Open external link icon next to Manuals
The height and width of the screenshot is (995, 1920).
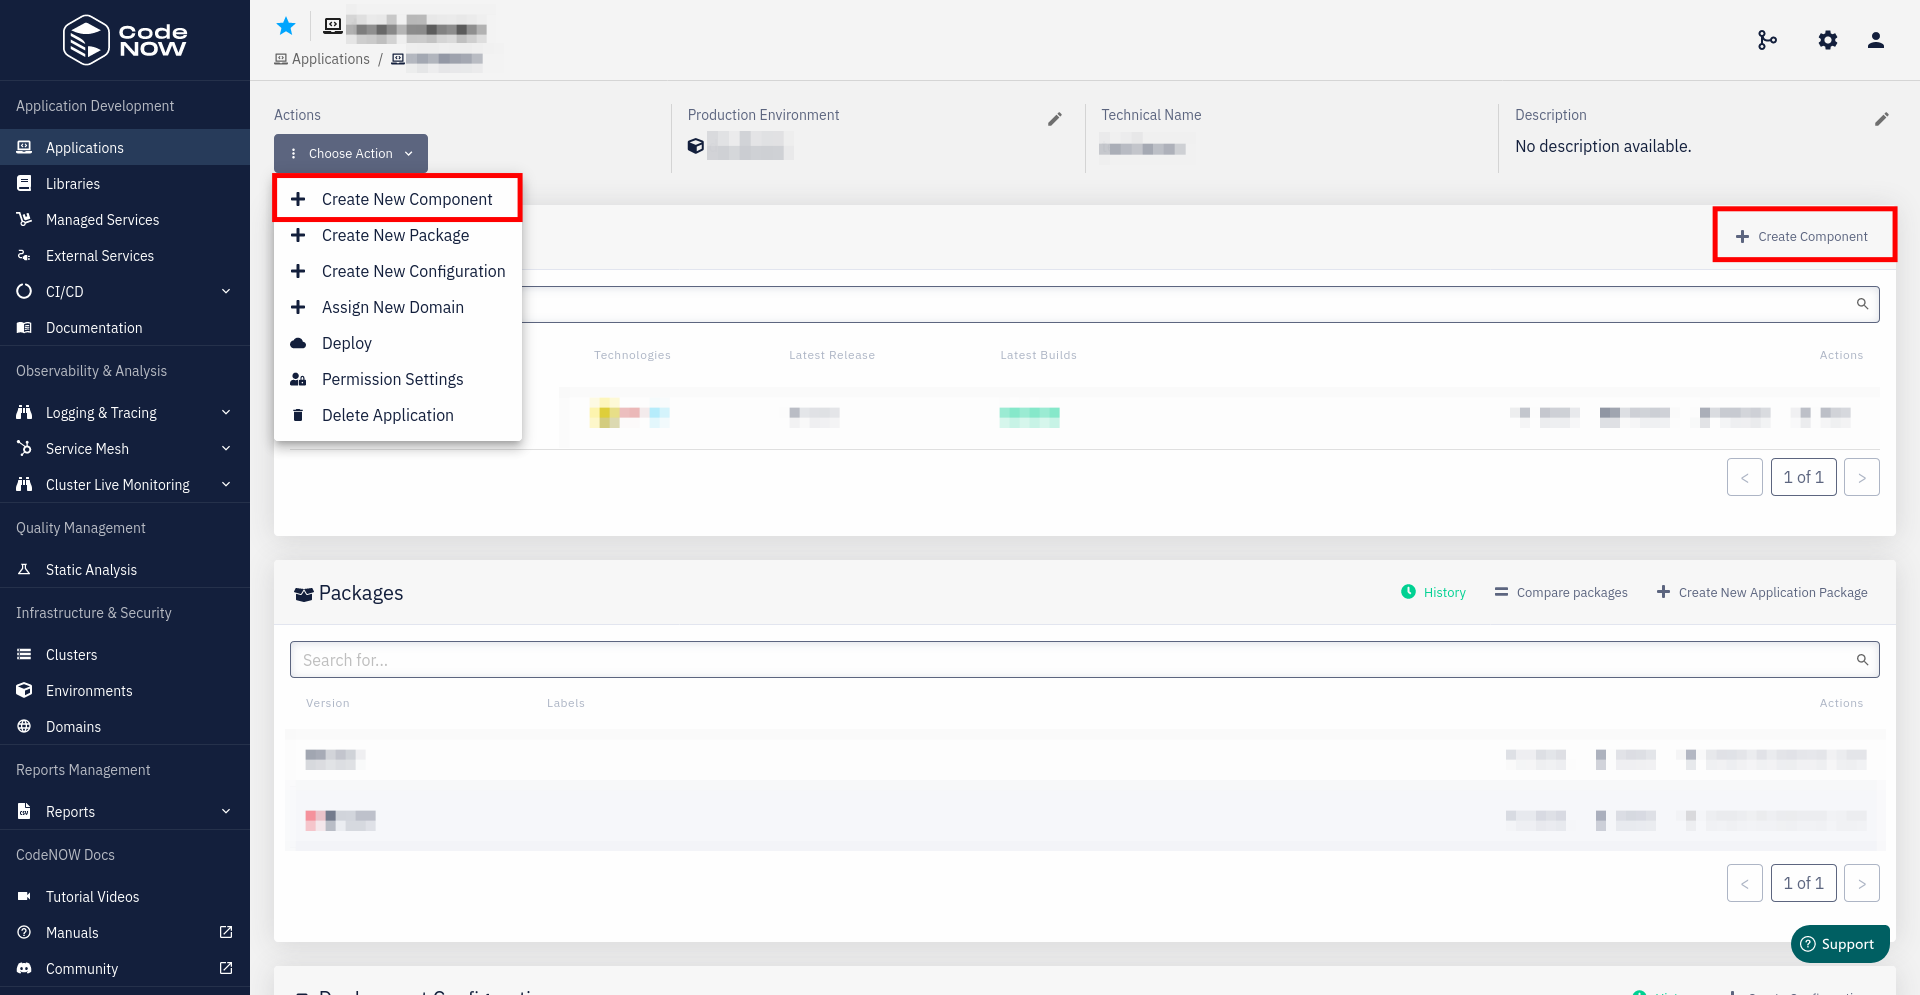(226, 932)
